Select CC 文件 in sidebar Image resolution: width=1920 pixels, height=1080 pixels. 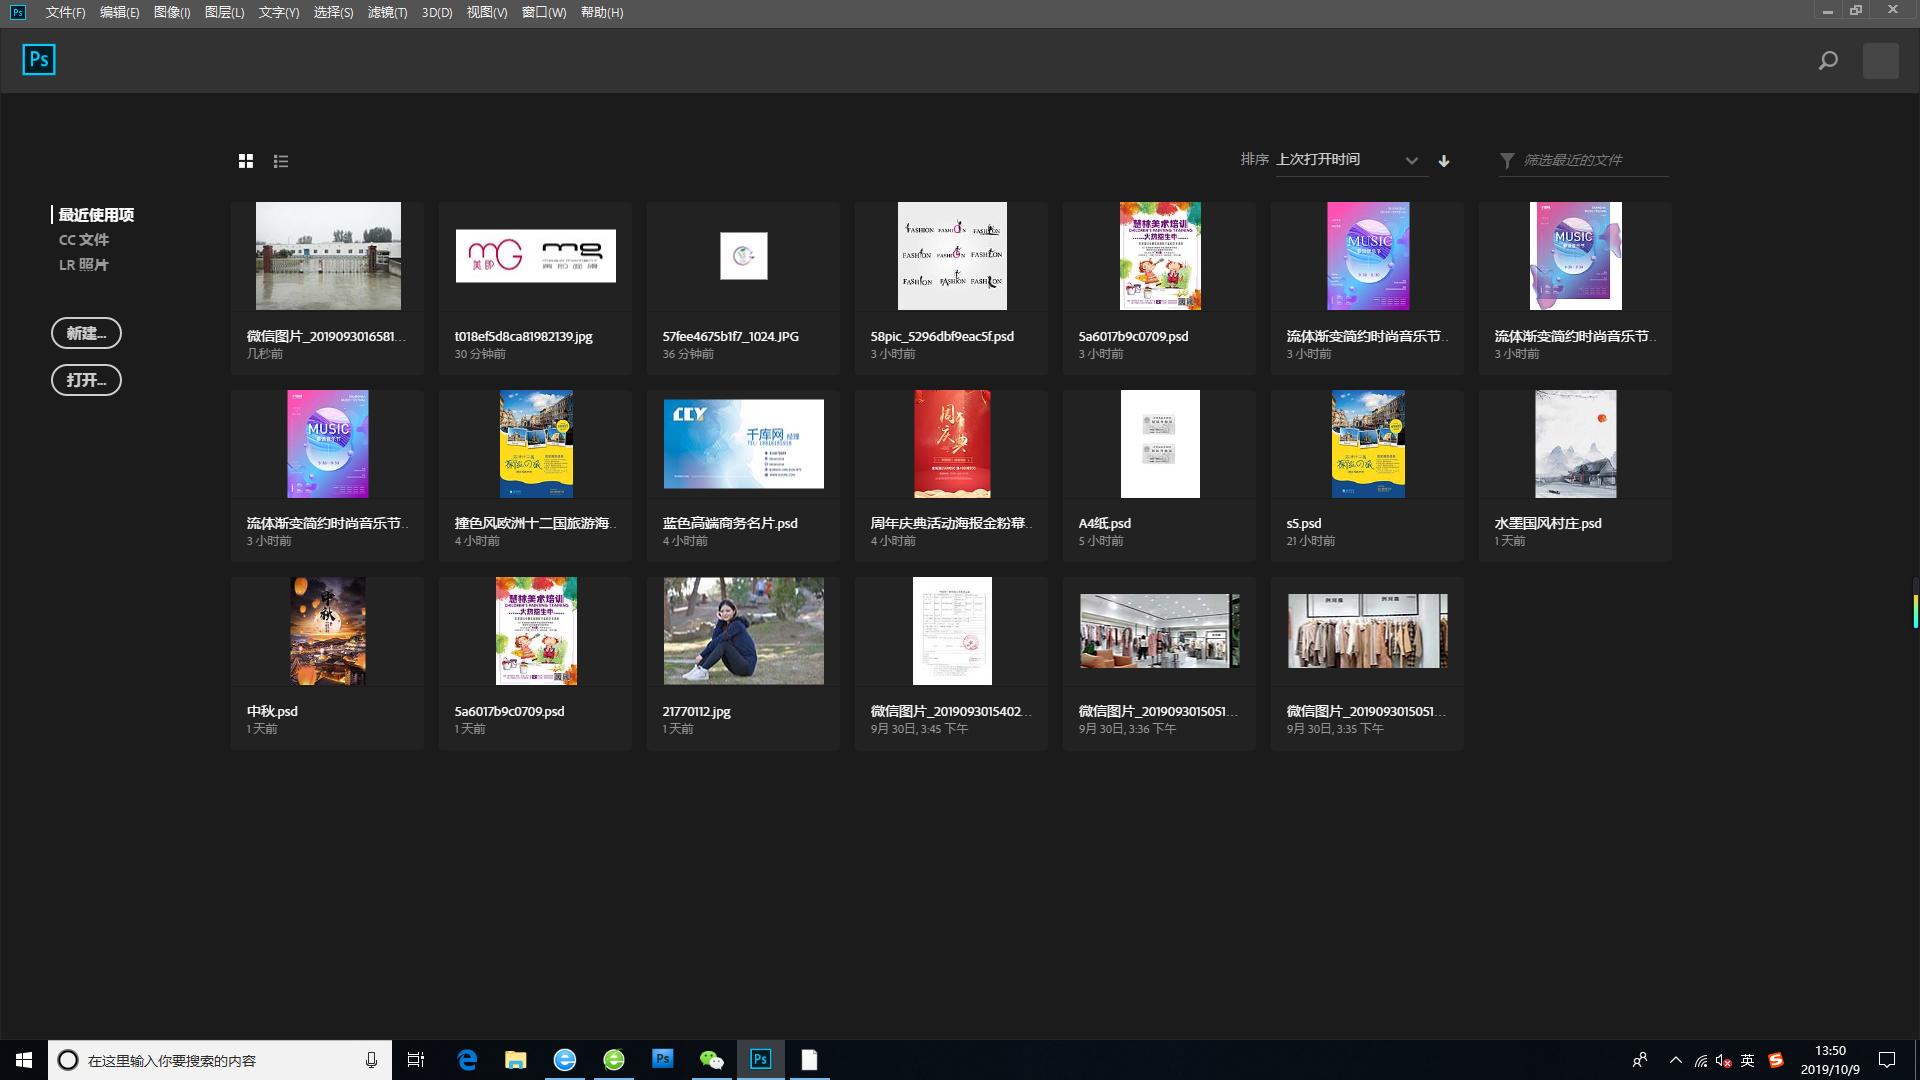[84, 240]
